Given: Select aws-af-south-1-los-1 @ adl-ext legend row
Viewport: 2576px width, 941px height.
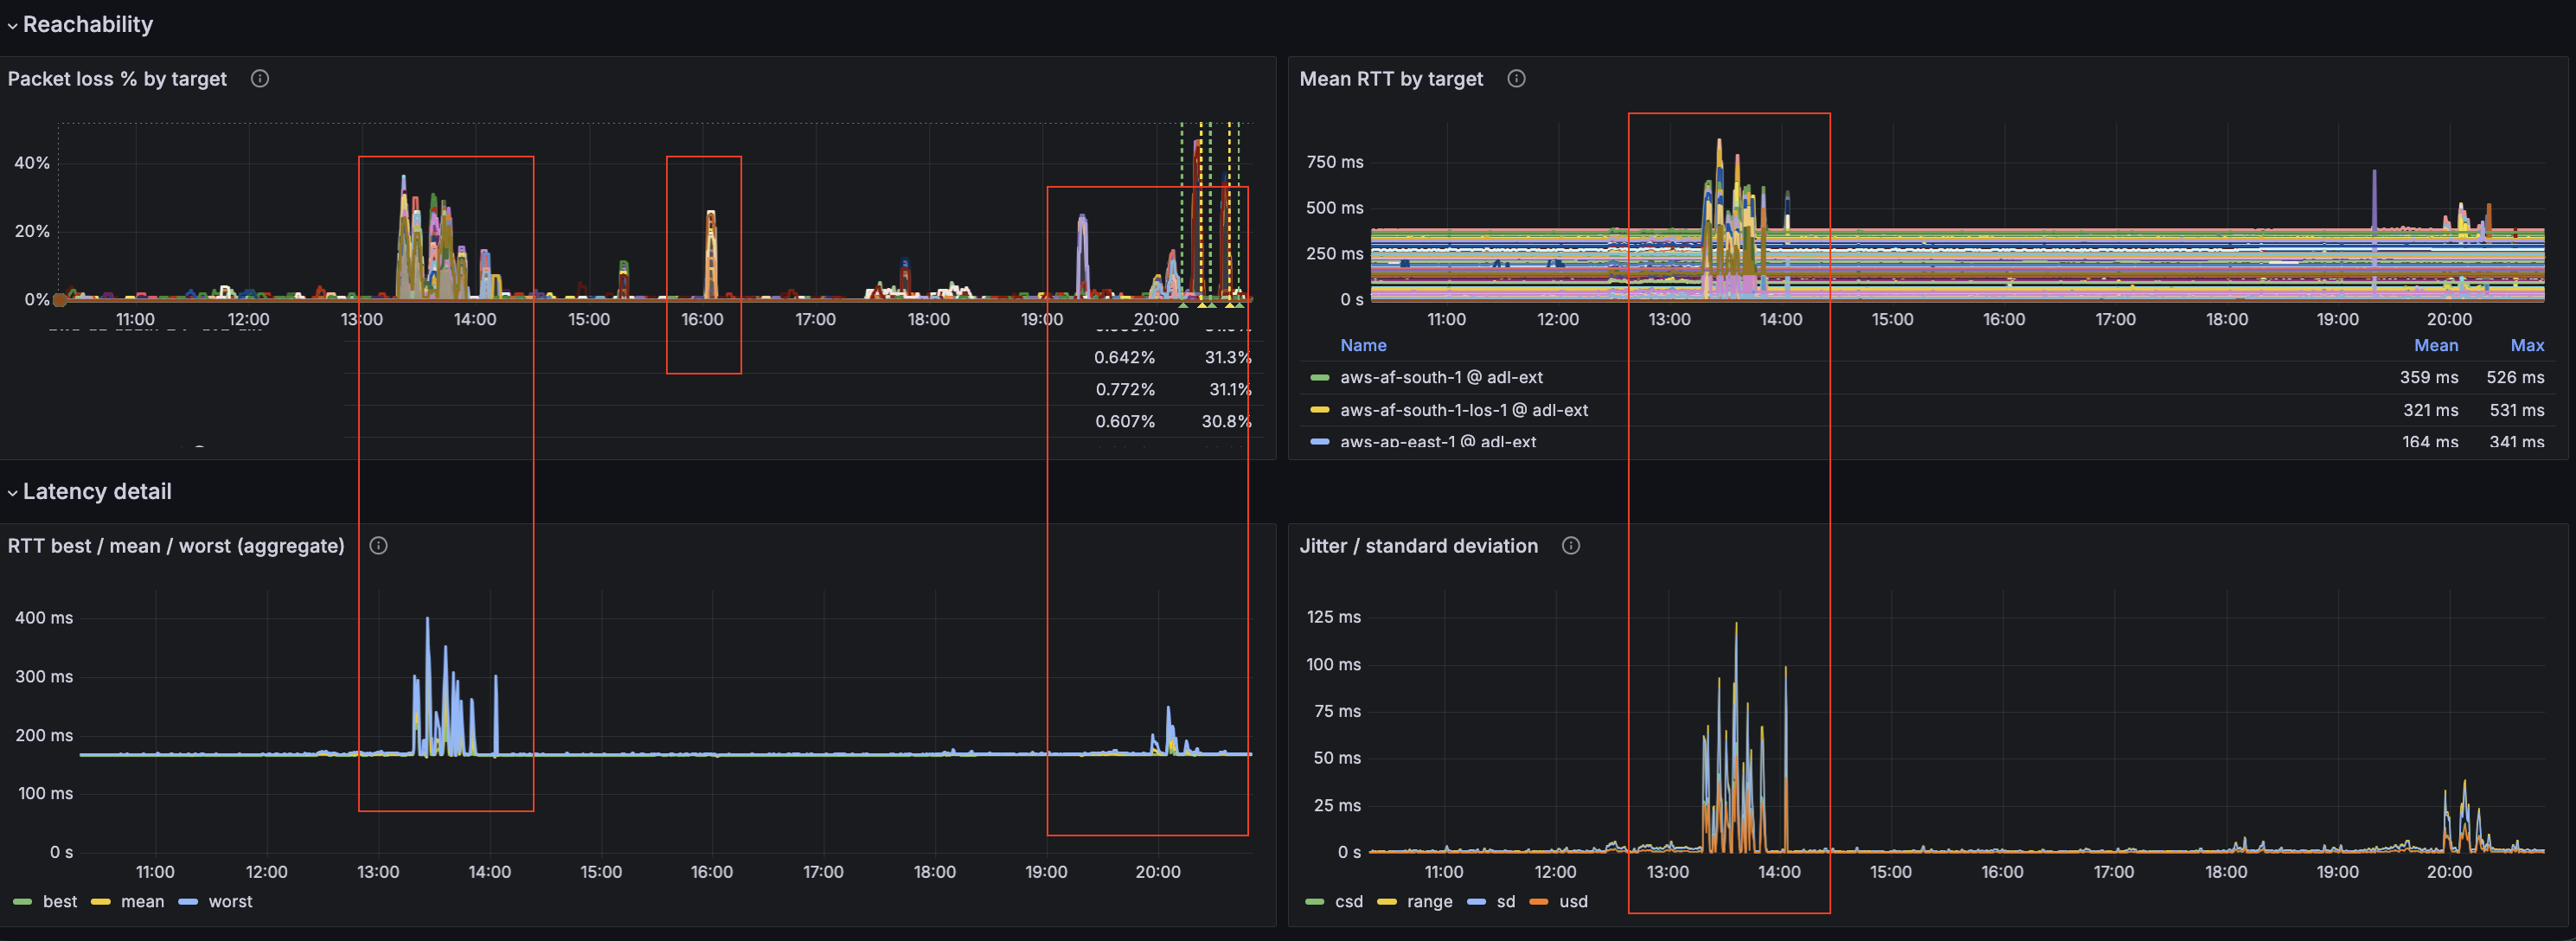Looking at the screenshot, I should (1464, 410).
